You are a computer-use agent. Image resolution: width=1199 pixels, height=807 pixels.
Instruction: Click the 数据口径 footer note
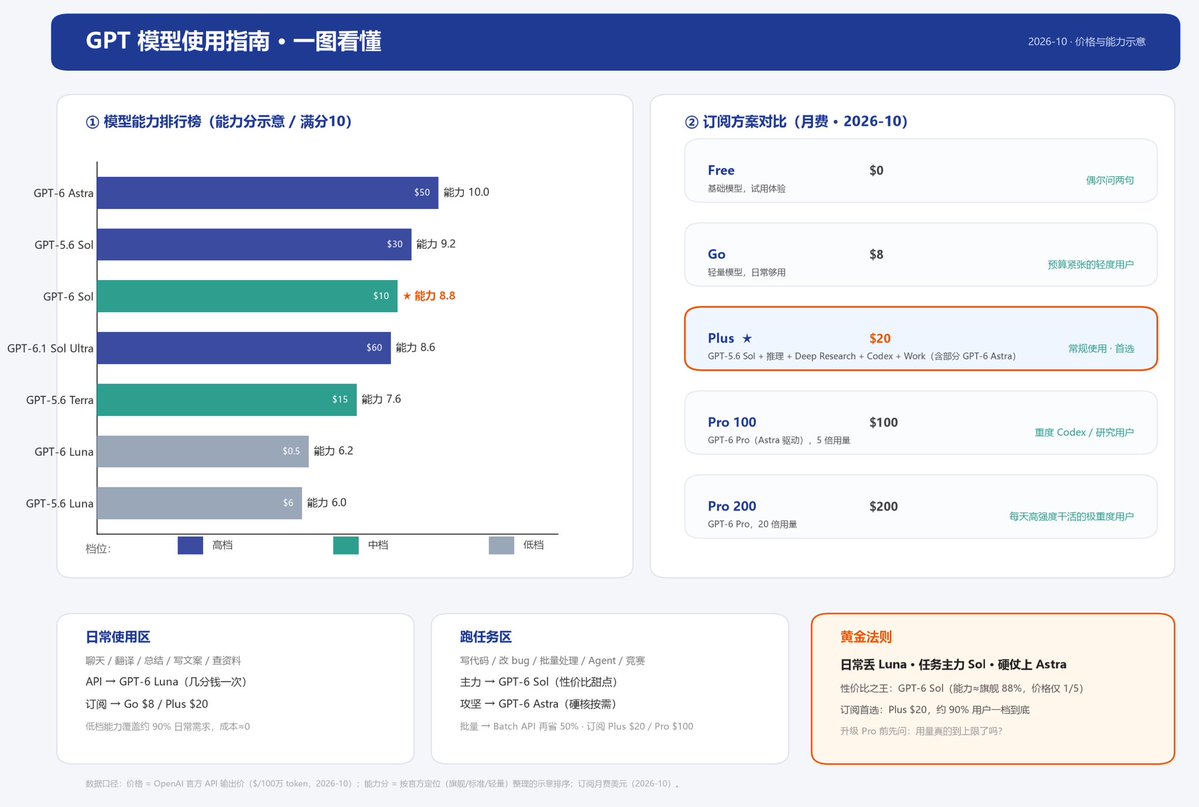pyautogui.click(x=382, y=784)
